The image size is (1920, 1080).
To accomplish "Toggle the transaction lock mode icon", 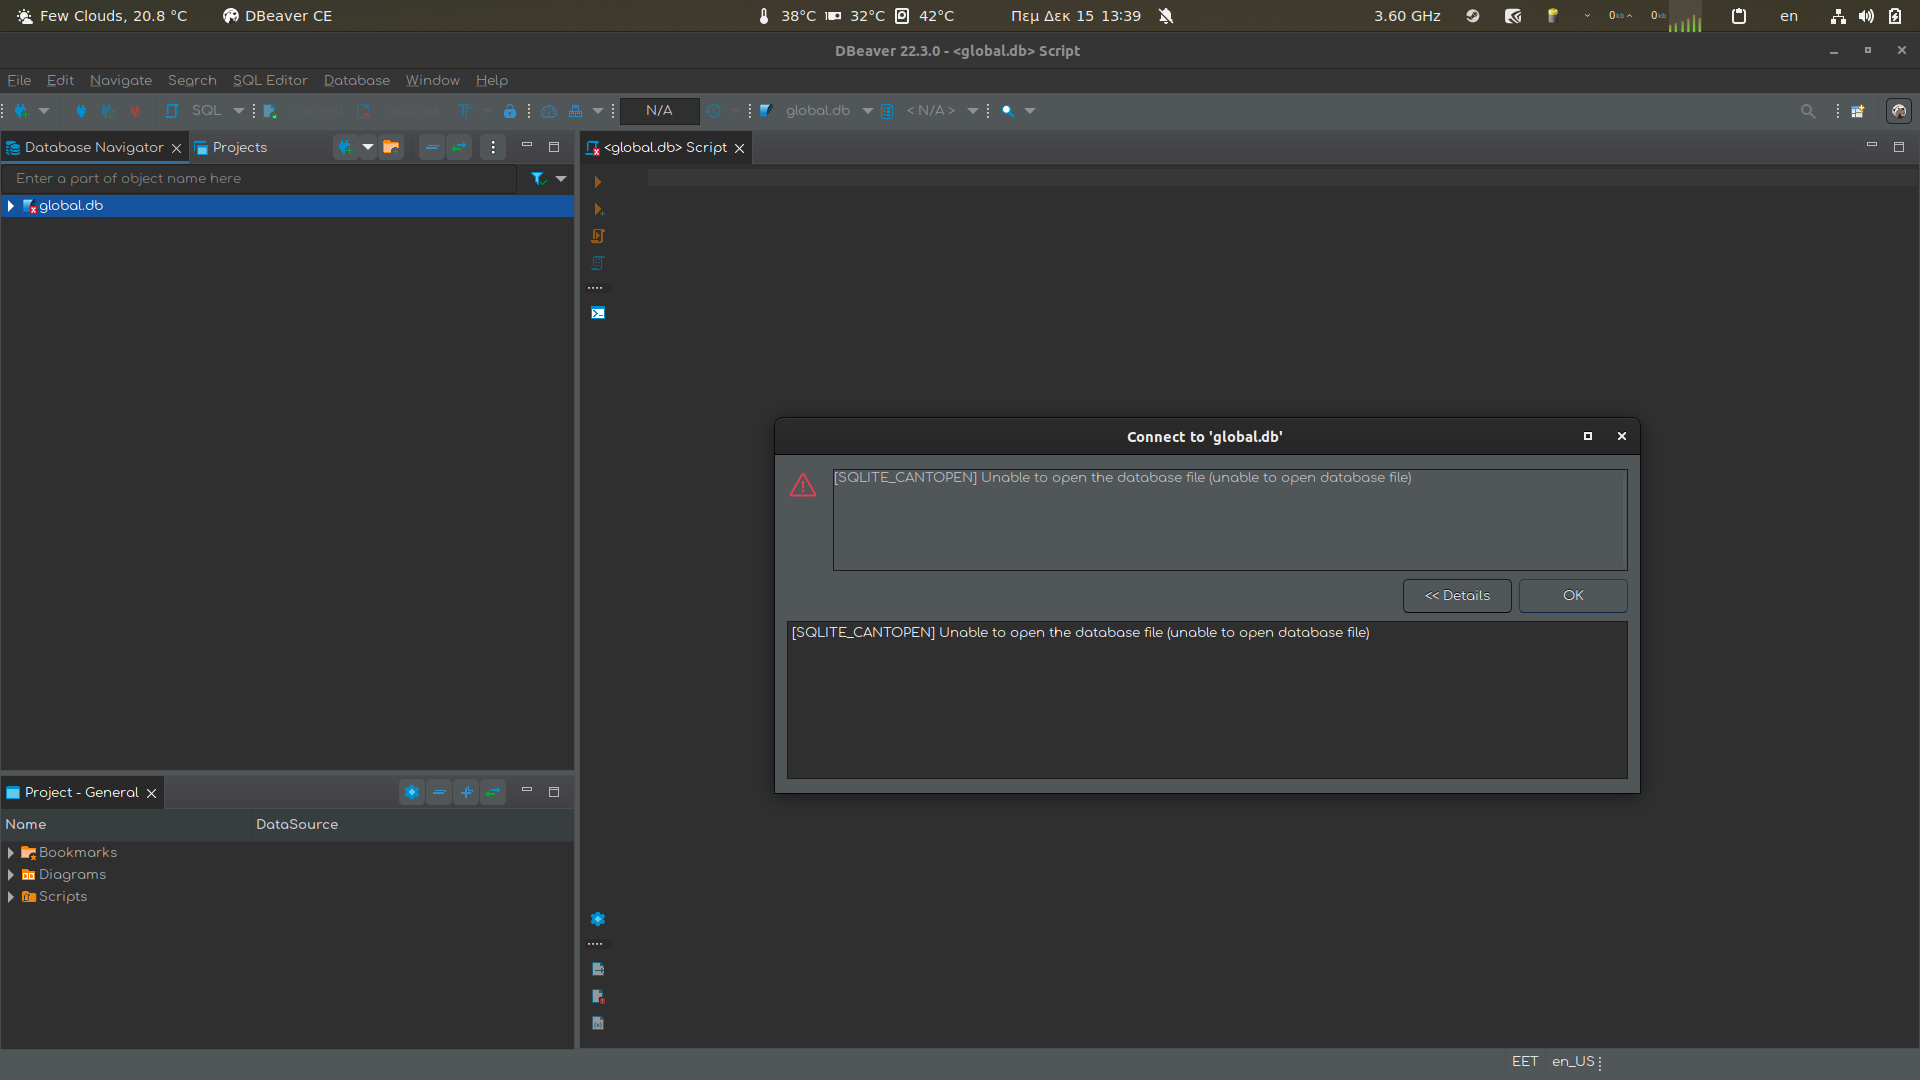I will tap(510, 111).
